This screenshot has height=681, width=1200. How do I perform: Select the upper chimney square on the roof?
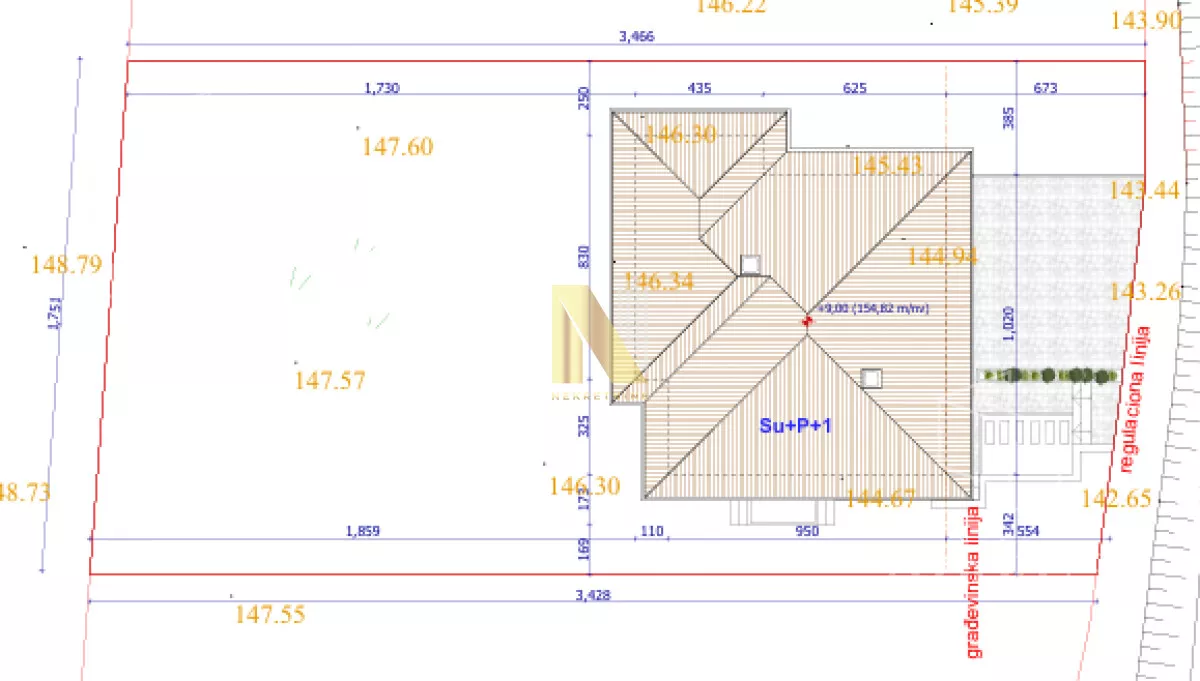pos(751,264)
